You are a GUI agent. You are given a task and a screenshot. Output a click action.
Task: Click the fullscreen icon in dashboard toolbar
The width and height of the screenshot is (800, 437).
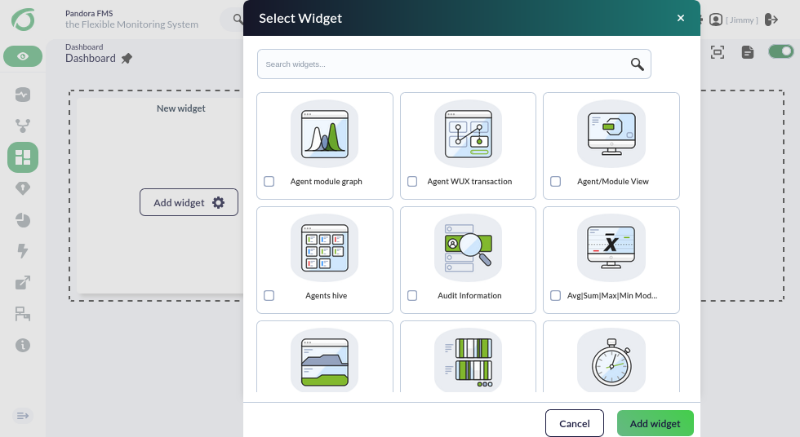point(717,52)
